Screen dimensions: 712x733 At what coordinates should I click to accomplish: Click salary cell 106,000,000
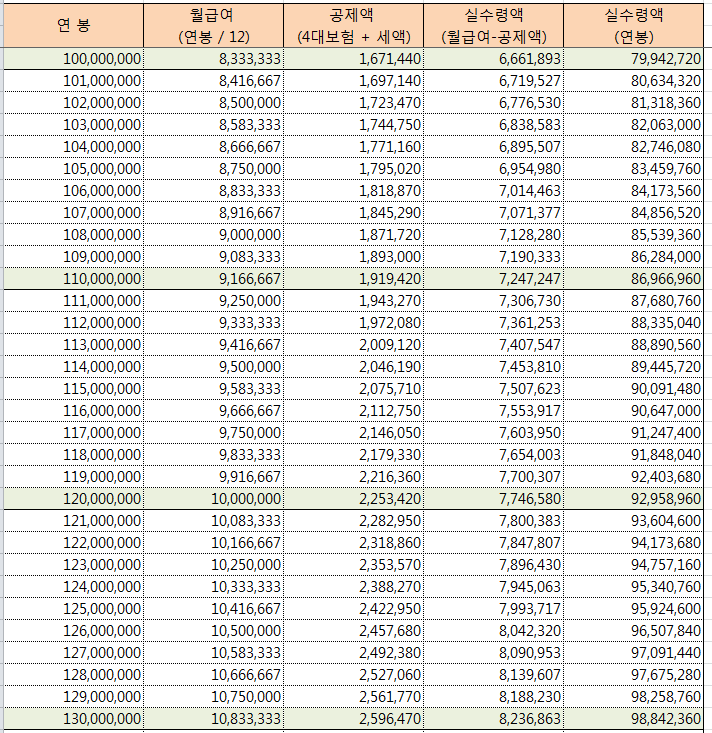pyautogui.click(x=73, y=191)
